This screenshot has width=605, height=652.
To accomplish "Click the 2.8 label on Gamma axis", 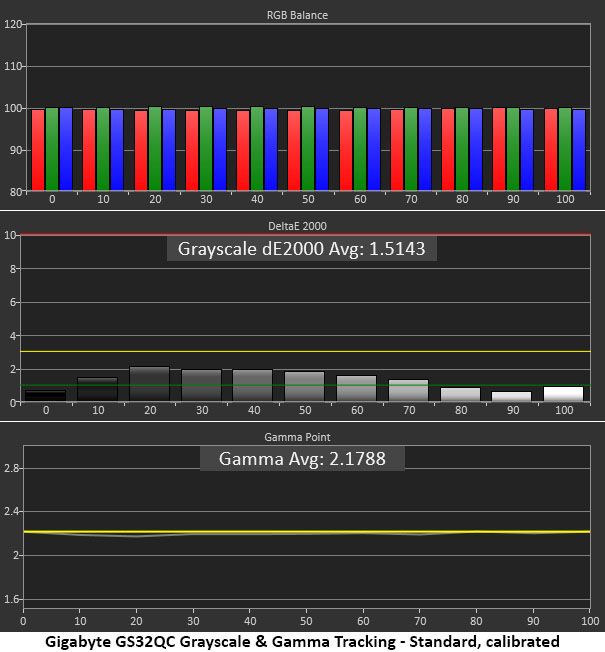I will coord(12,468).
